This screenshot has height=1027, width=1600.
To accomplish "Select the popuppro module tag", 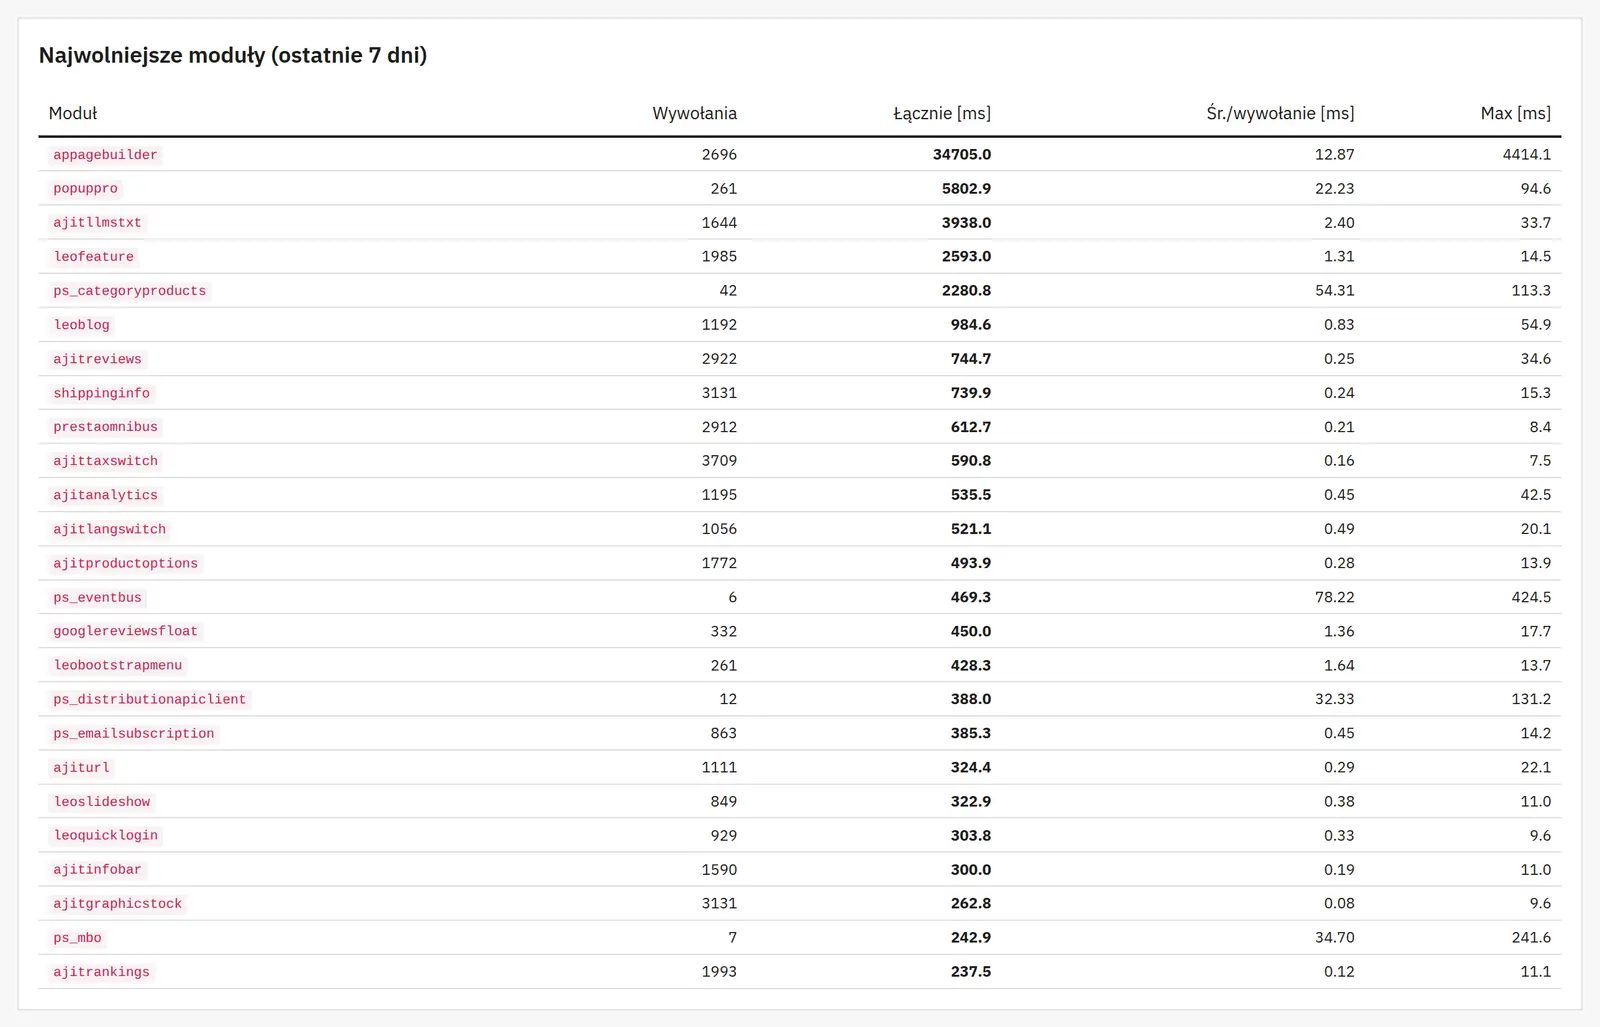I will [x=85, y=189].
